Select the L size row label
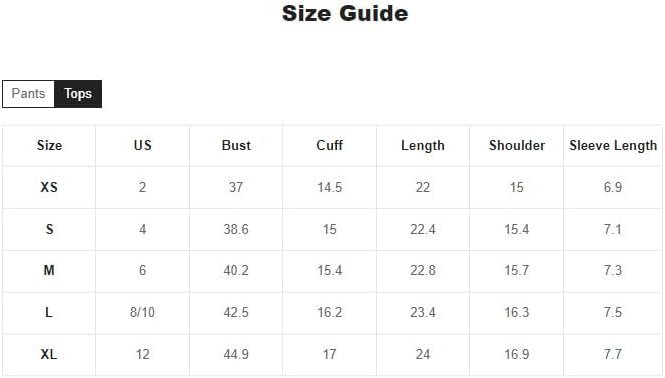This screenshot has width=665, height=378. [x=49, y=312]
